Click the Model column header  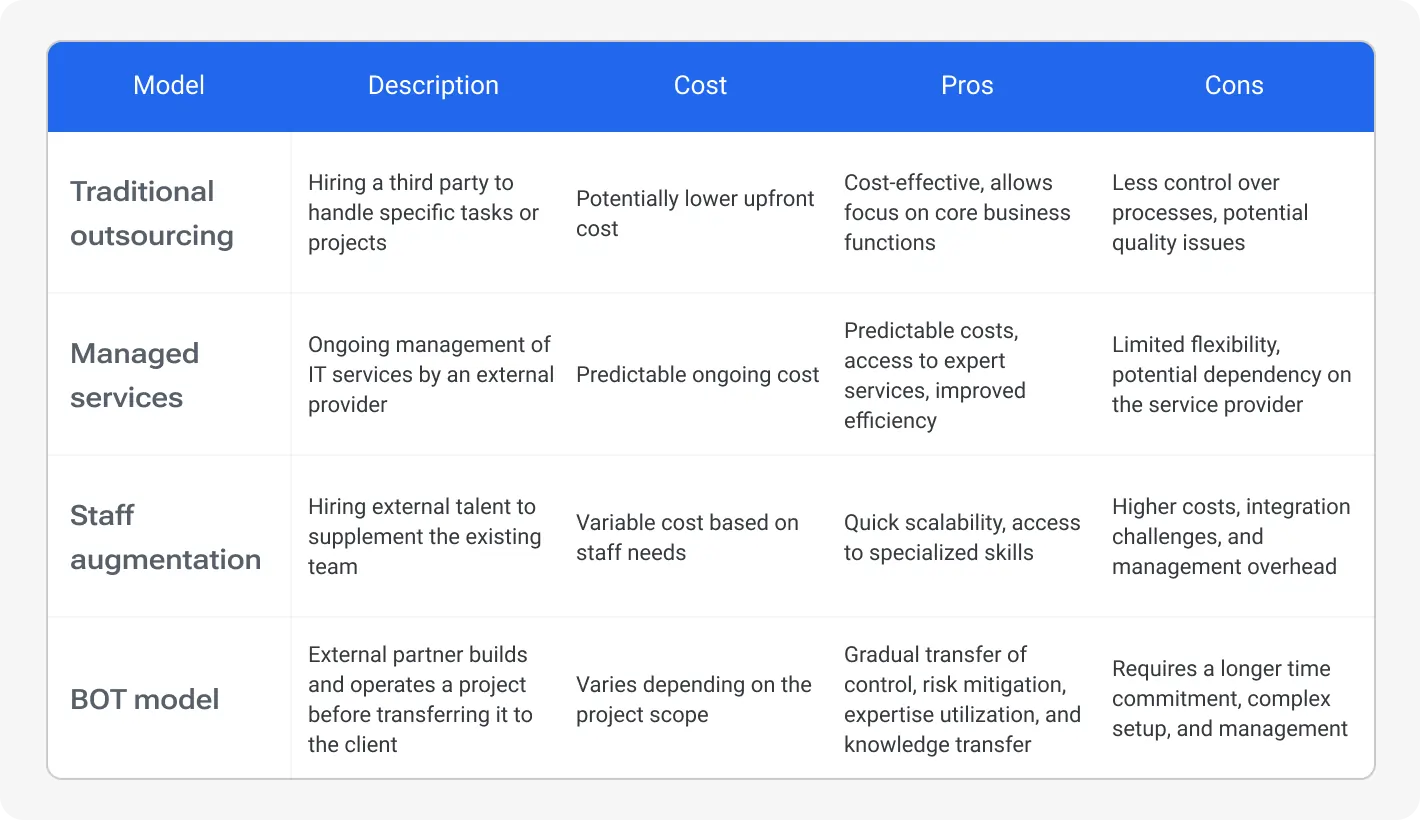pyautogui.click(x=168, y=85)
